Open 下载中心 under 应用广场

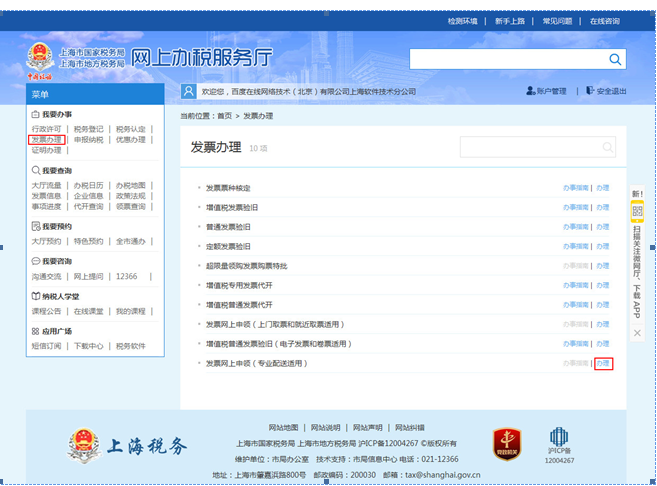point(88,346)
